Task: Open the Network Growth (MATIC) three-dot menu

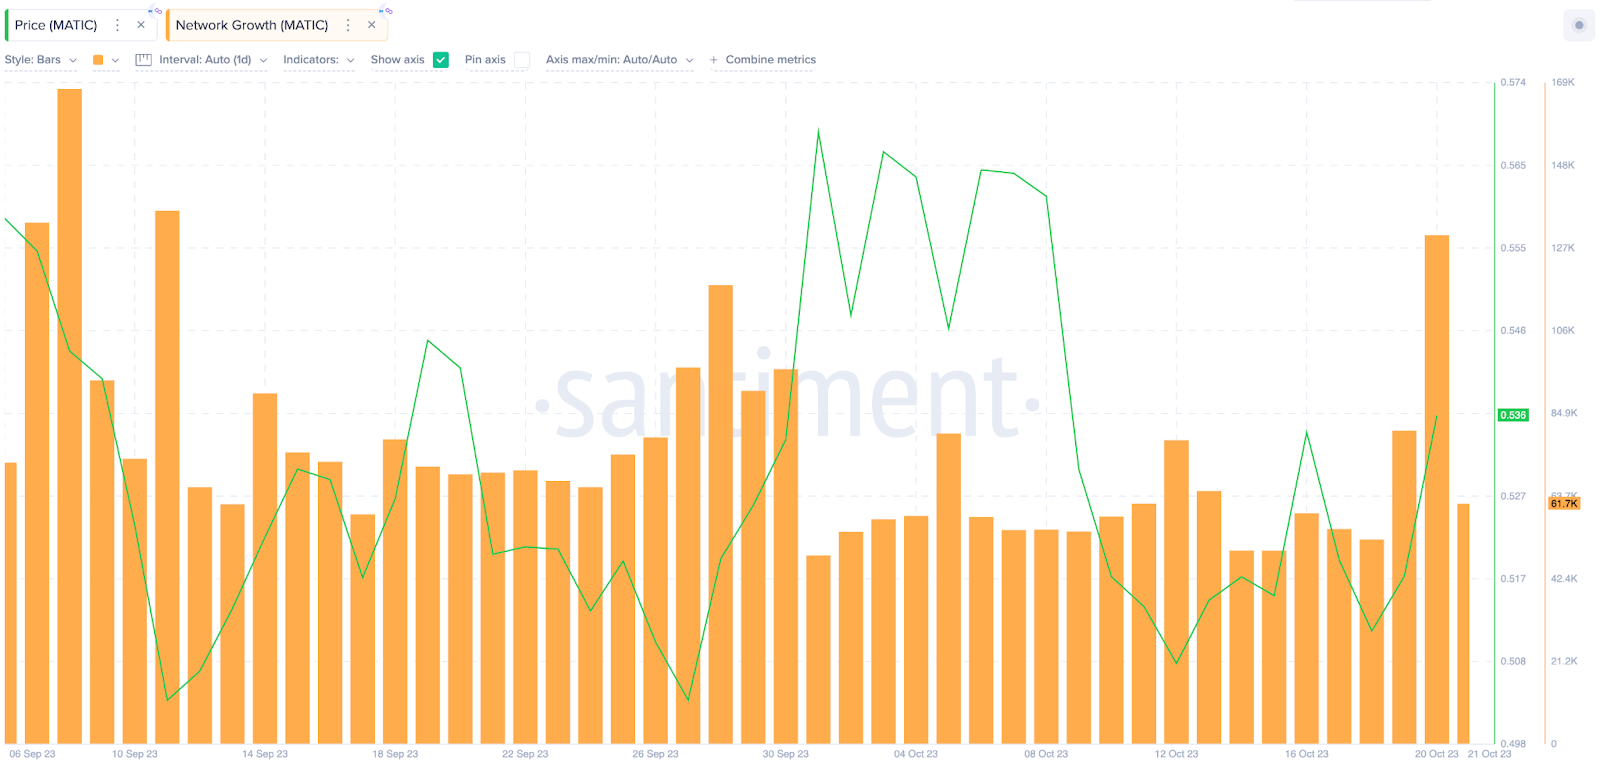Action: click(x=348, y=25)
